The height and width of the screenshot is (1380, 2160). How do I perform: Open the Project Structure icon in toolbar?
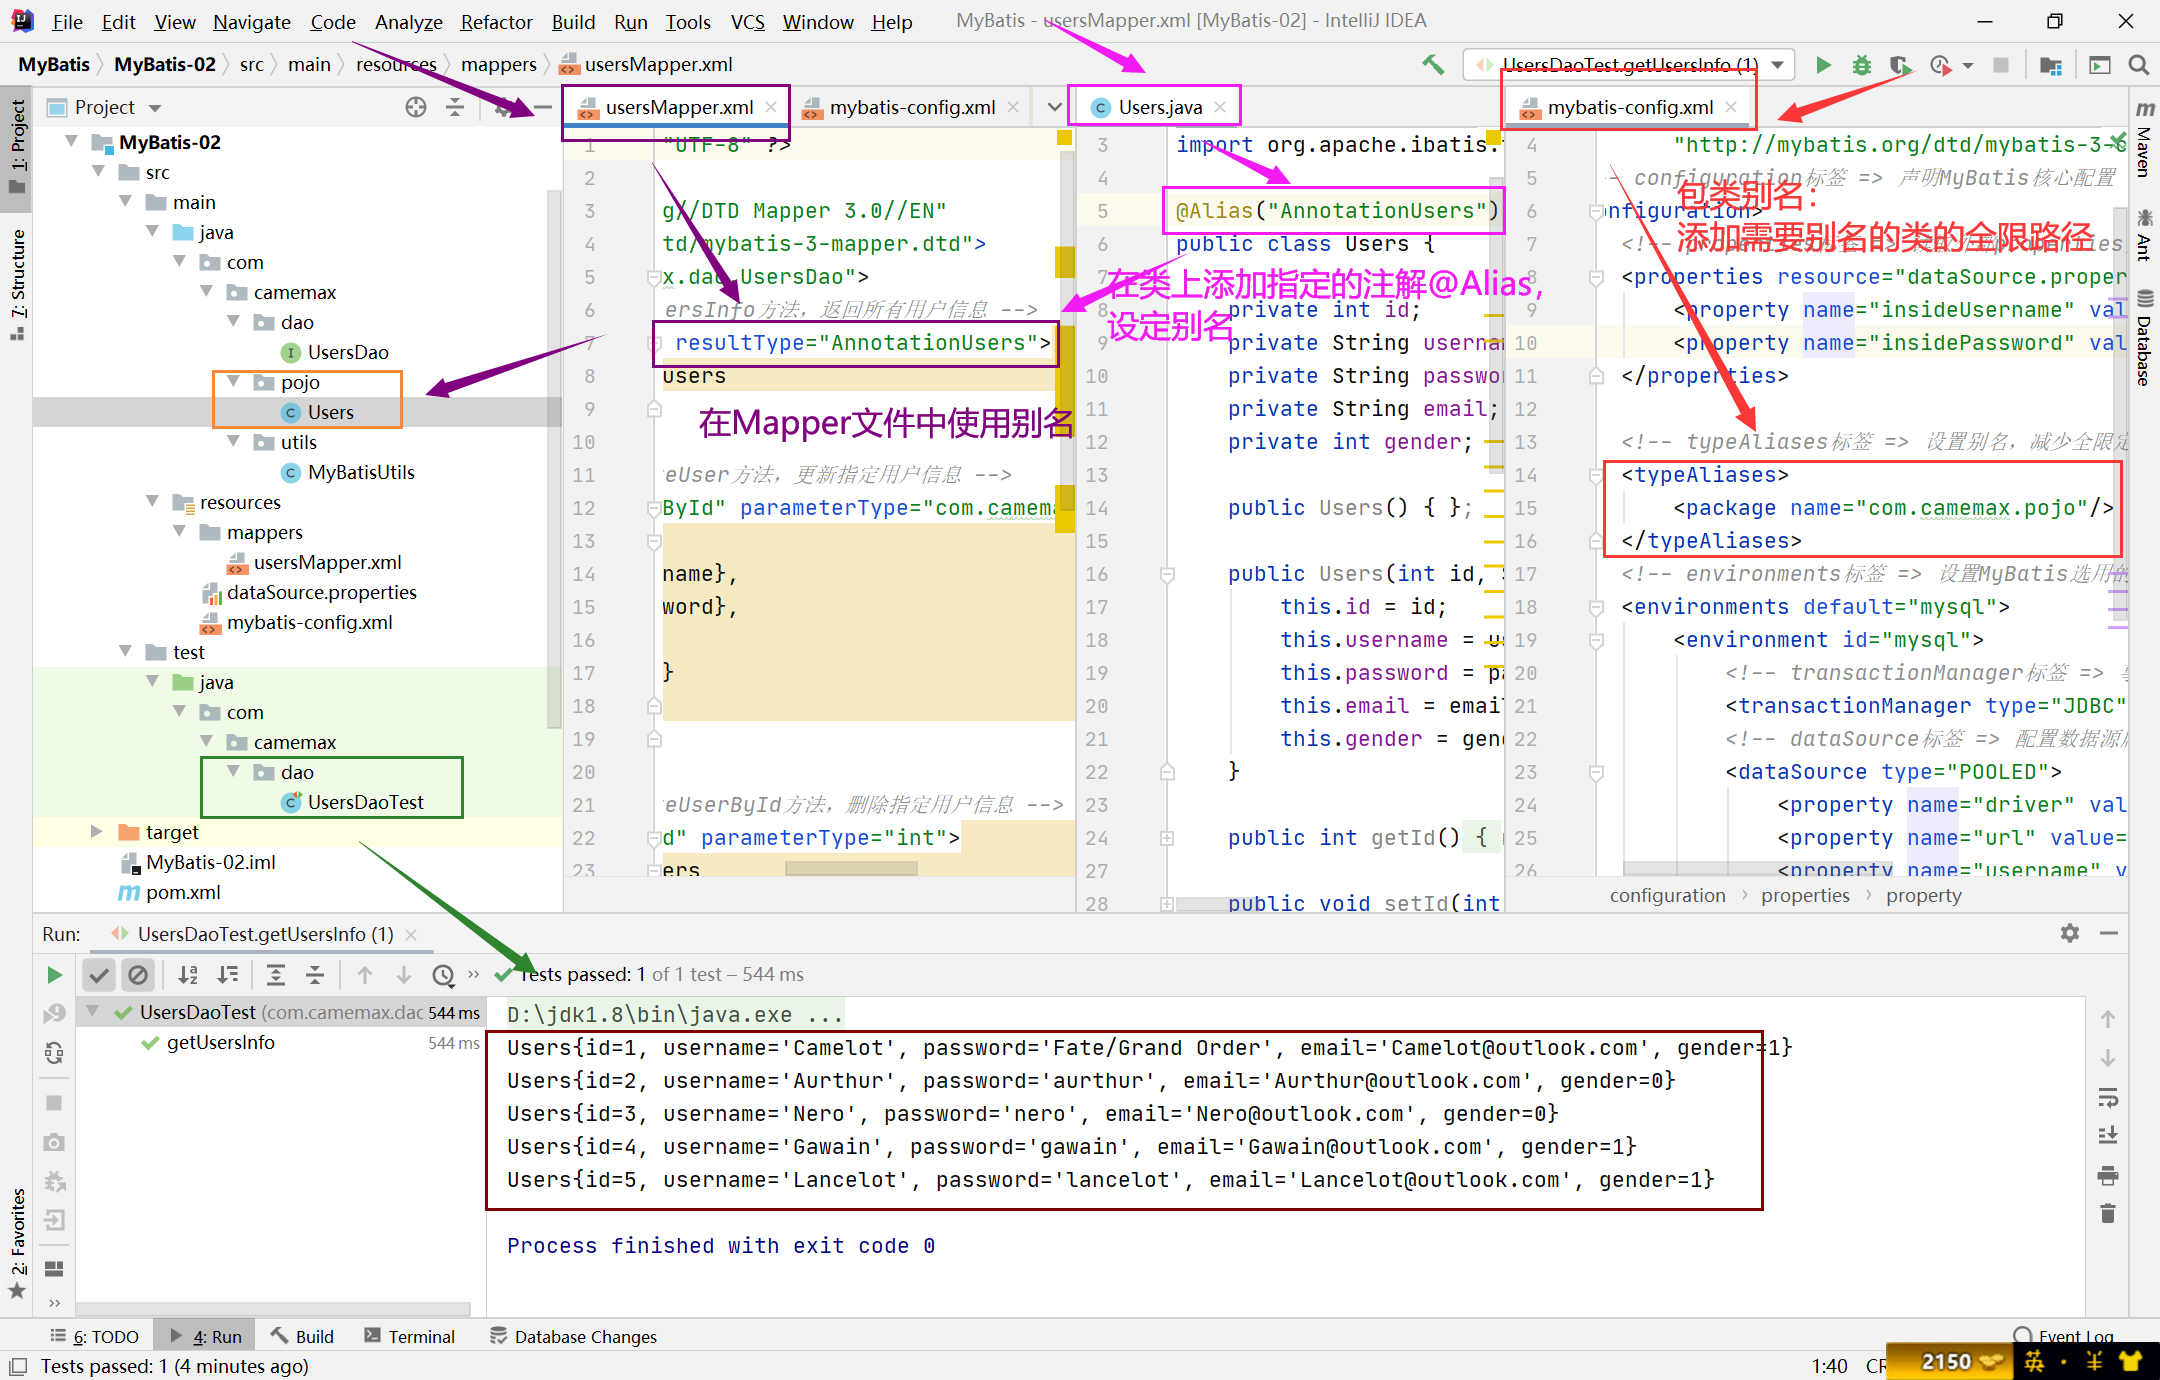pyautogui.click(x=2050, y=65)
